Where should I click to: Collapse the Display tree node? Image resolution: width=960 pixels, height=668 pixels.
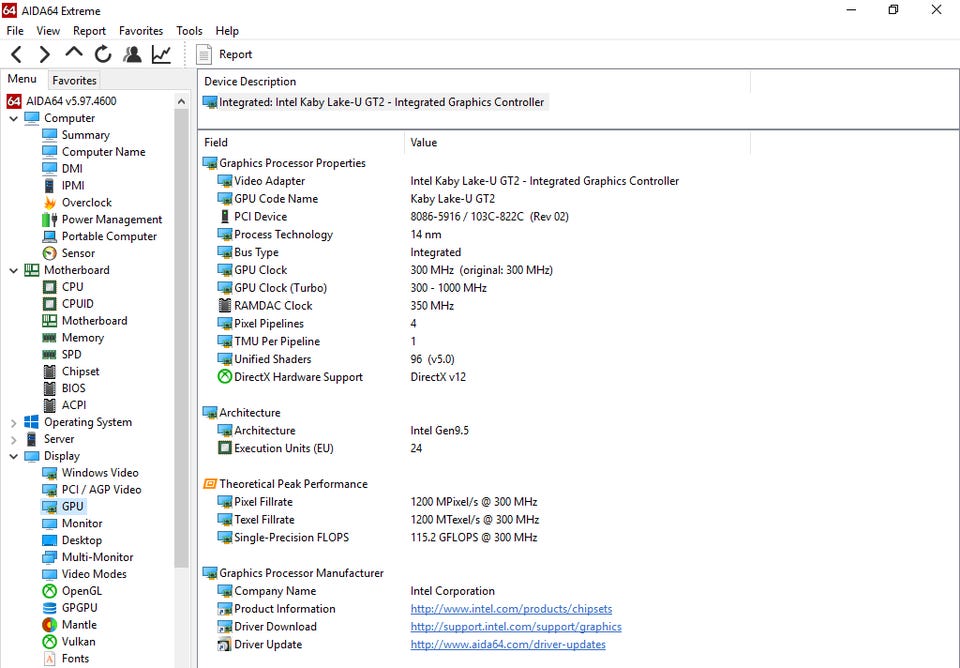[x=13, y=456]
